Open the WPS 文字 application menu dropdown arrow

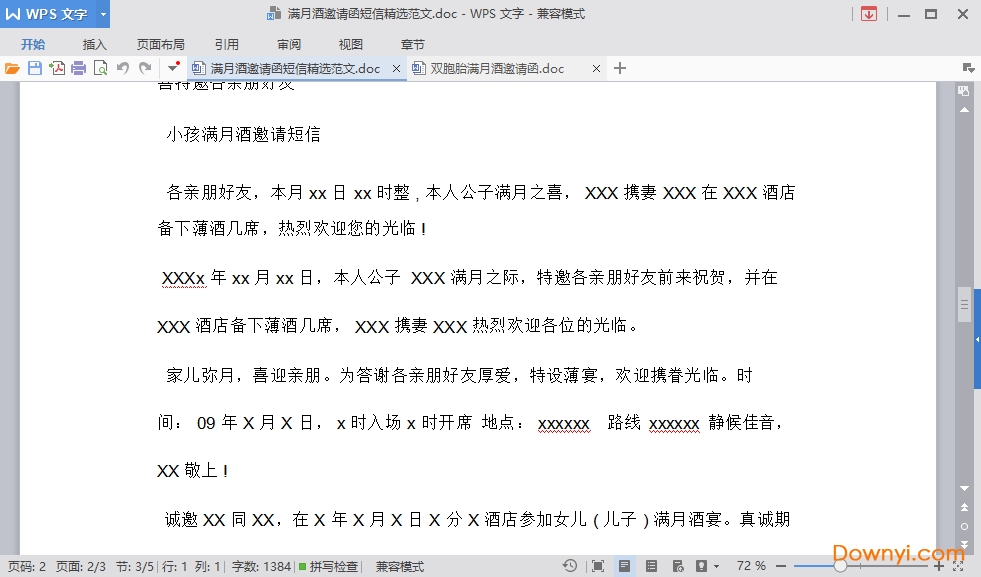pos(103,14)
